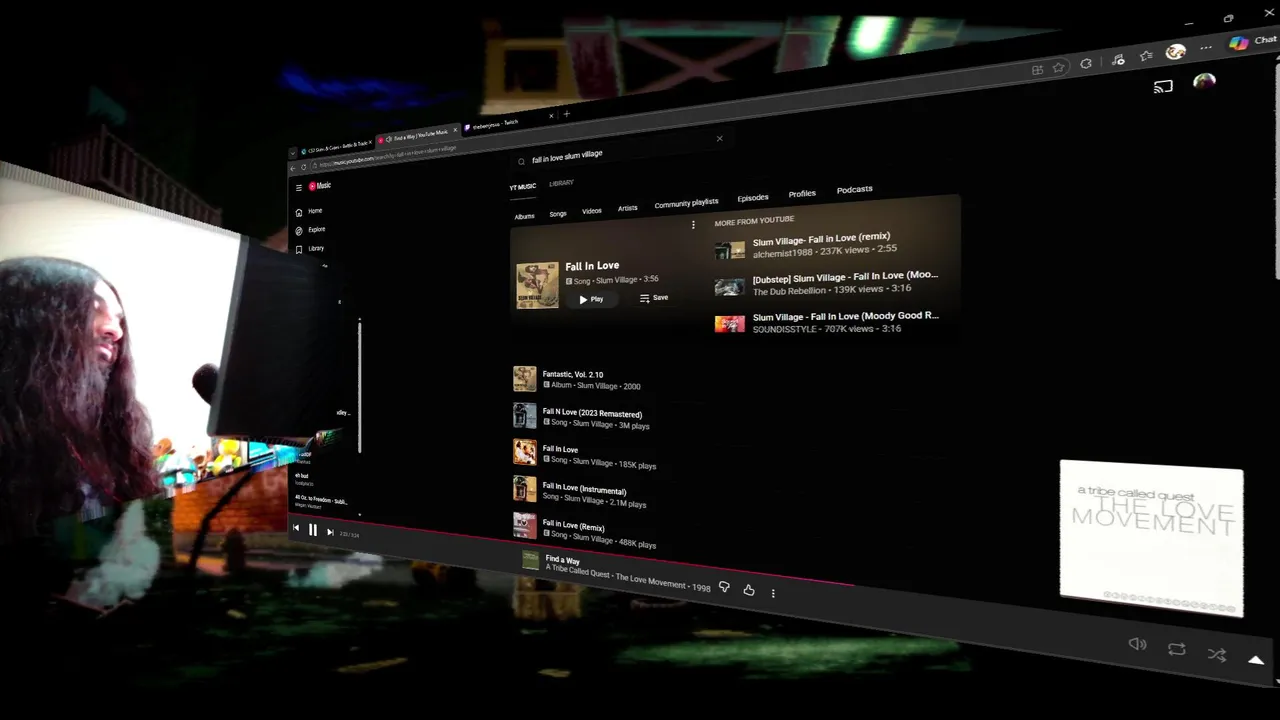This screenshot has height=720, width=1280.
Task: Open the browser favorites list icon
Action: [1146, 56]
